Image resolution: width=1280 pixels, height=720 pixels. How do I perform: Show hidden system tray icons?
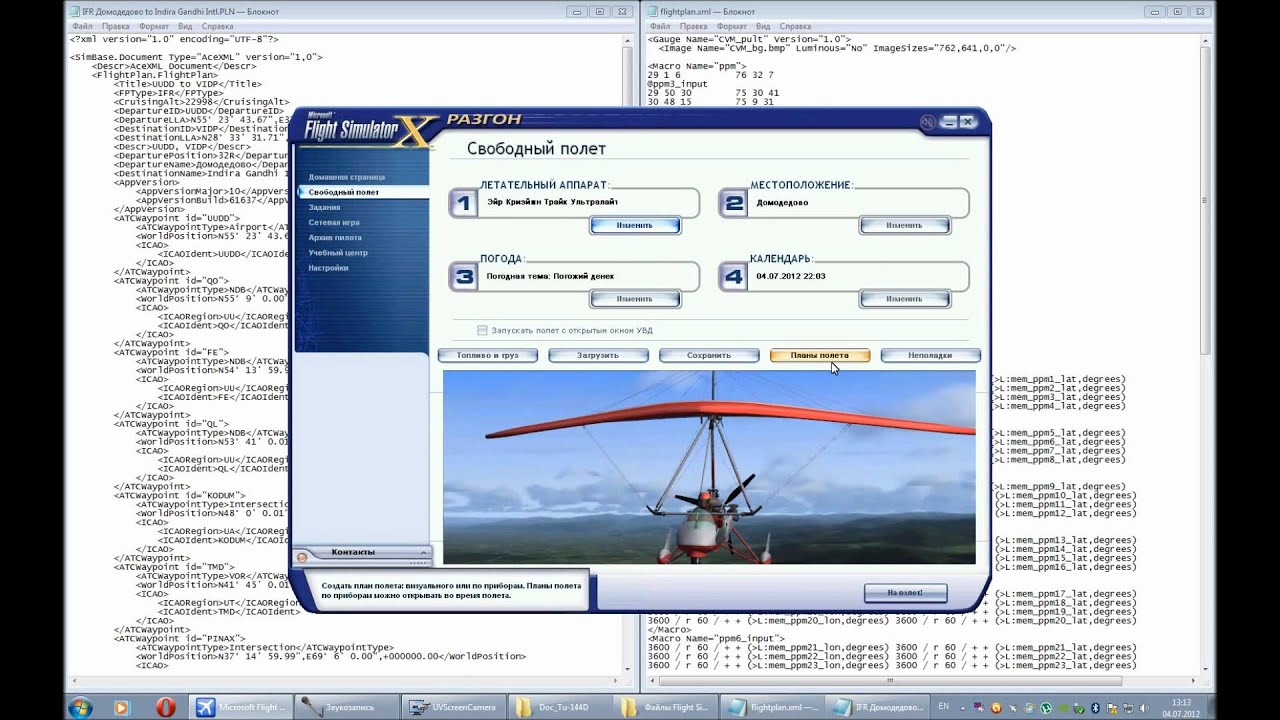click(x=965, y=707)
